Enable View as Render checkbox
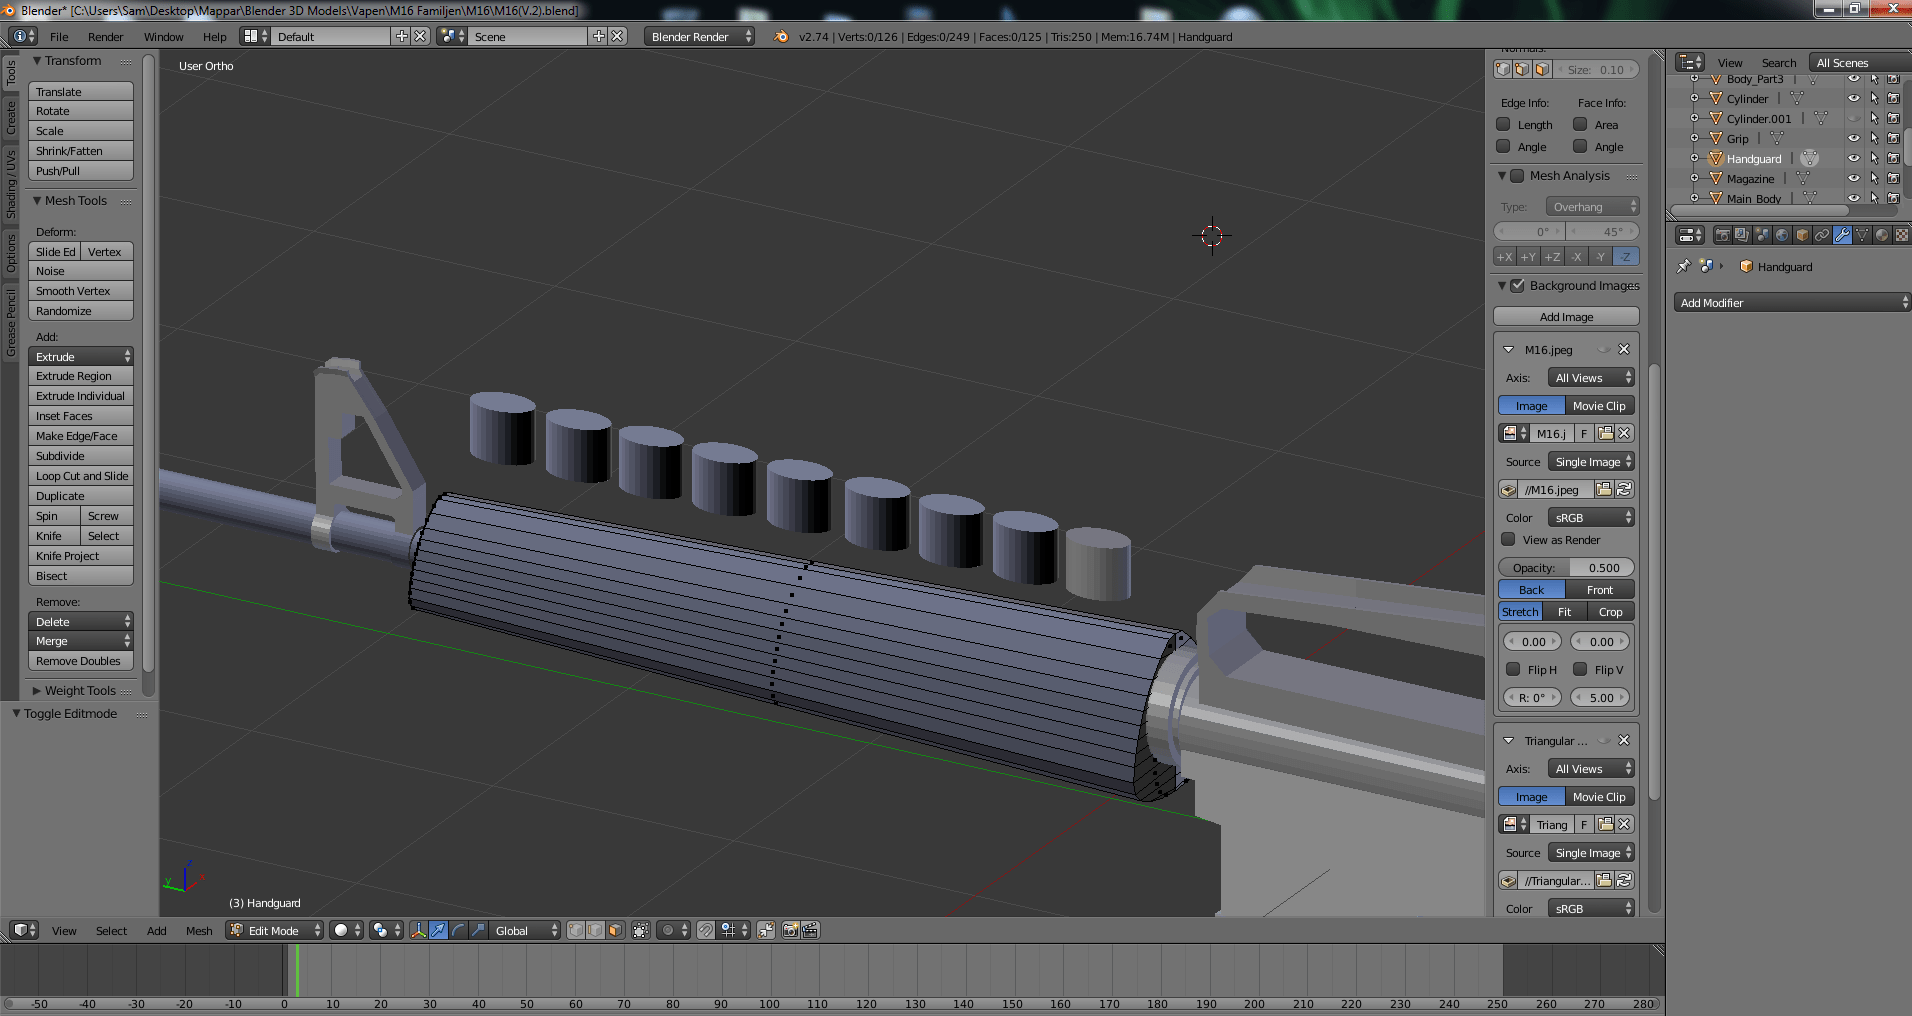1912x1016 pixels. tap(1508, 539)
